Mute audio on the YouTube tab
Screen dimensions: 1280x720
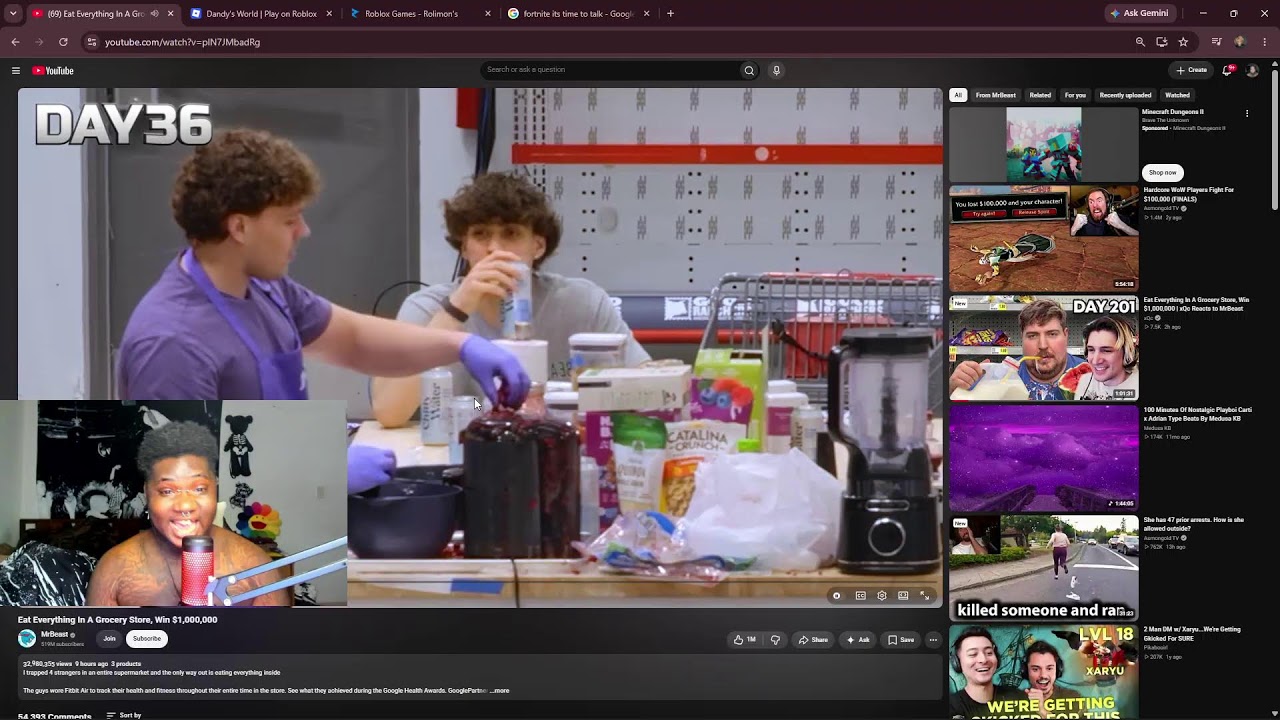click(x=154, y=14)
